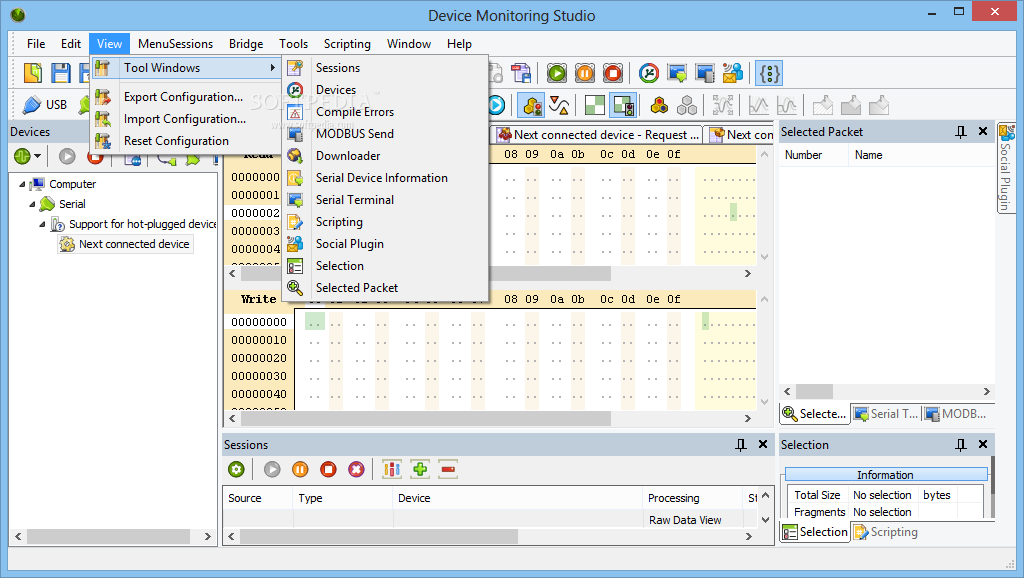Toggle pin of Sessions panel
The height and width of the screenshot is (578, 1024).
[741, 445]
